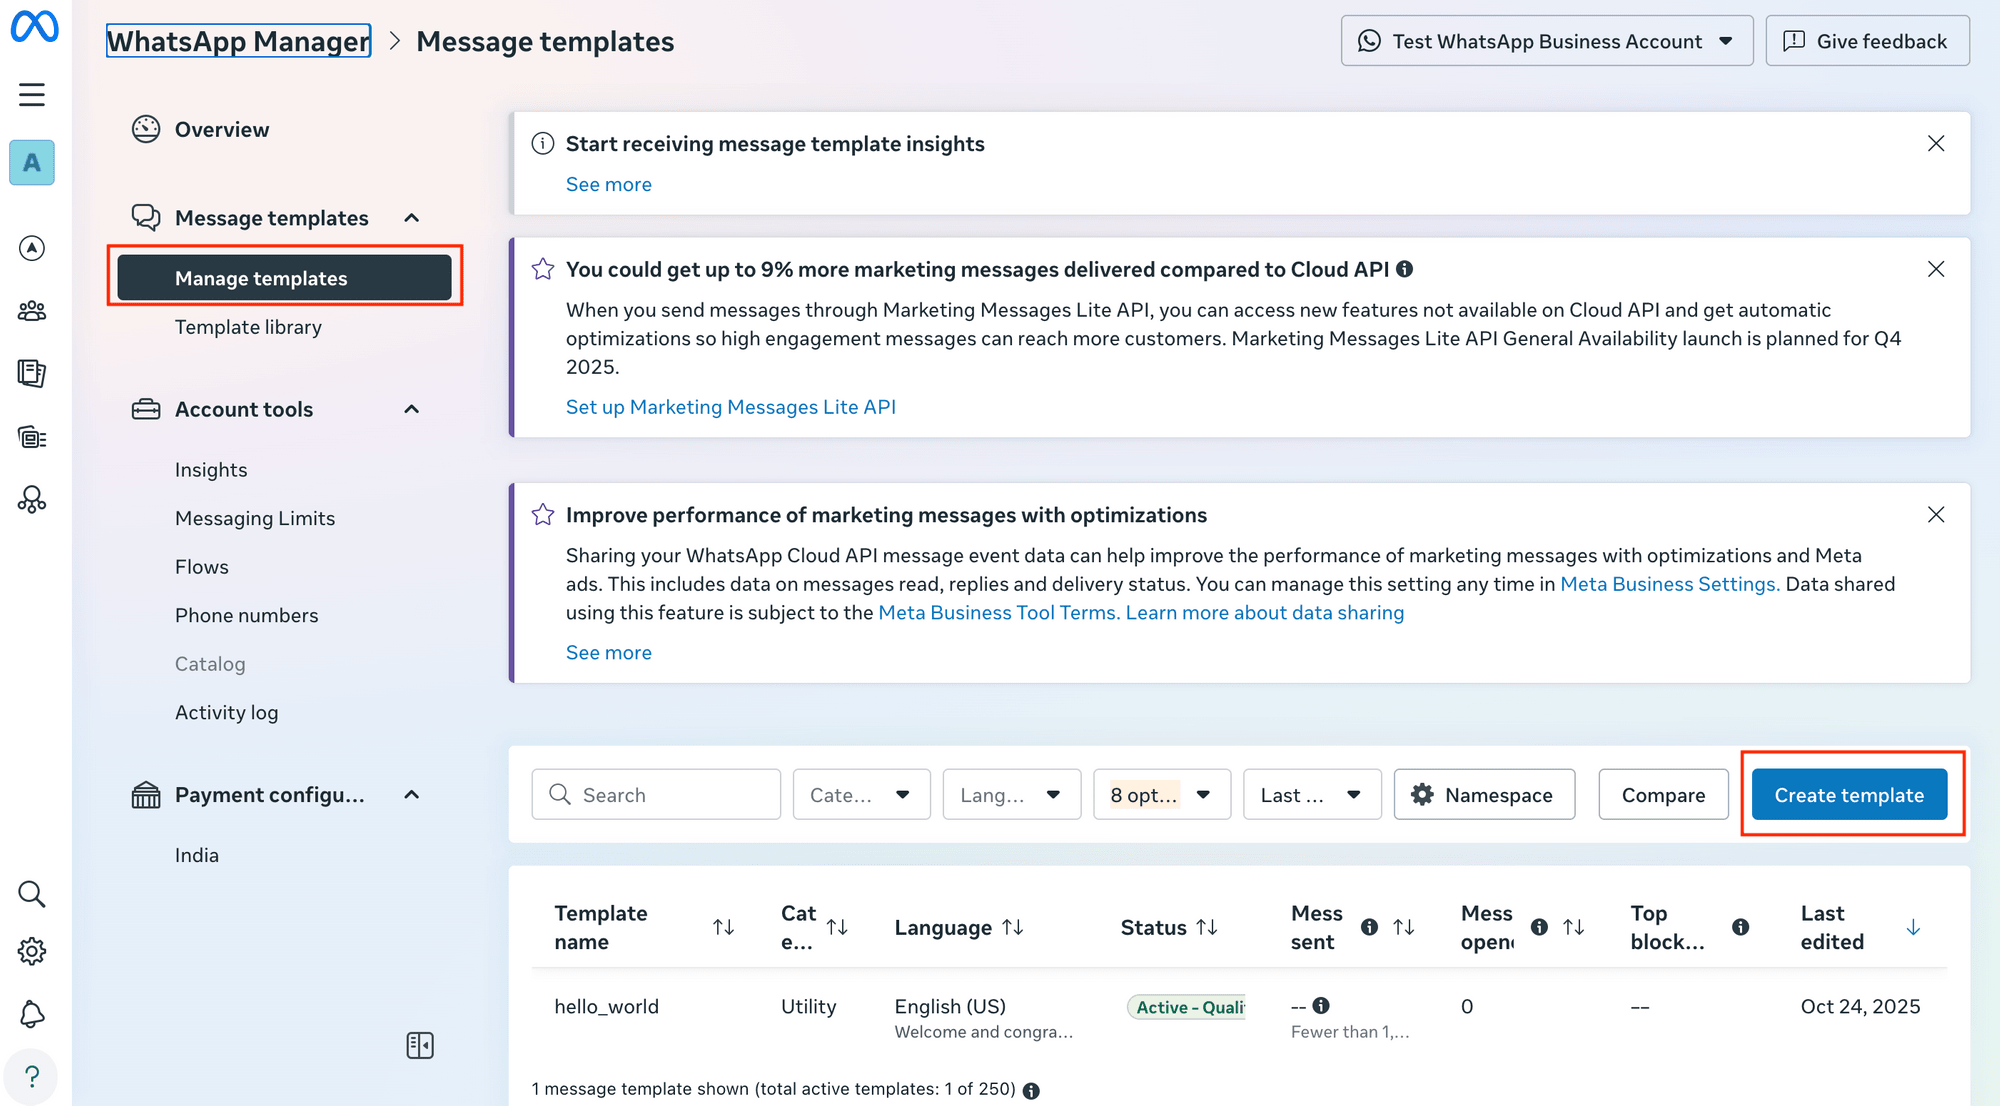The image size is (2000, 1106).
Task: Click the people audiences icon in sidebar
Action: pyautogui.click(x=32, y=311)
